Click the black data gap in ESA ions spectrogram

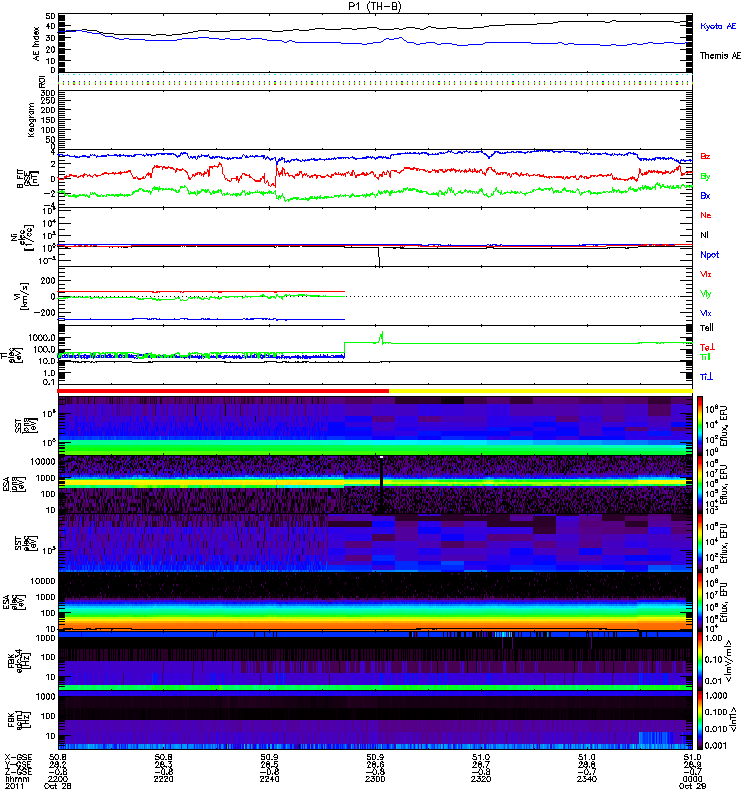tap(381, 485)
